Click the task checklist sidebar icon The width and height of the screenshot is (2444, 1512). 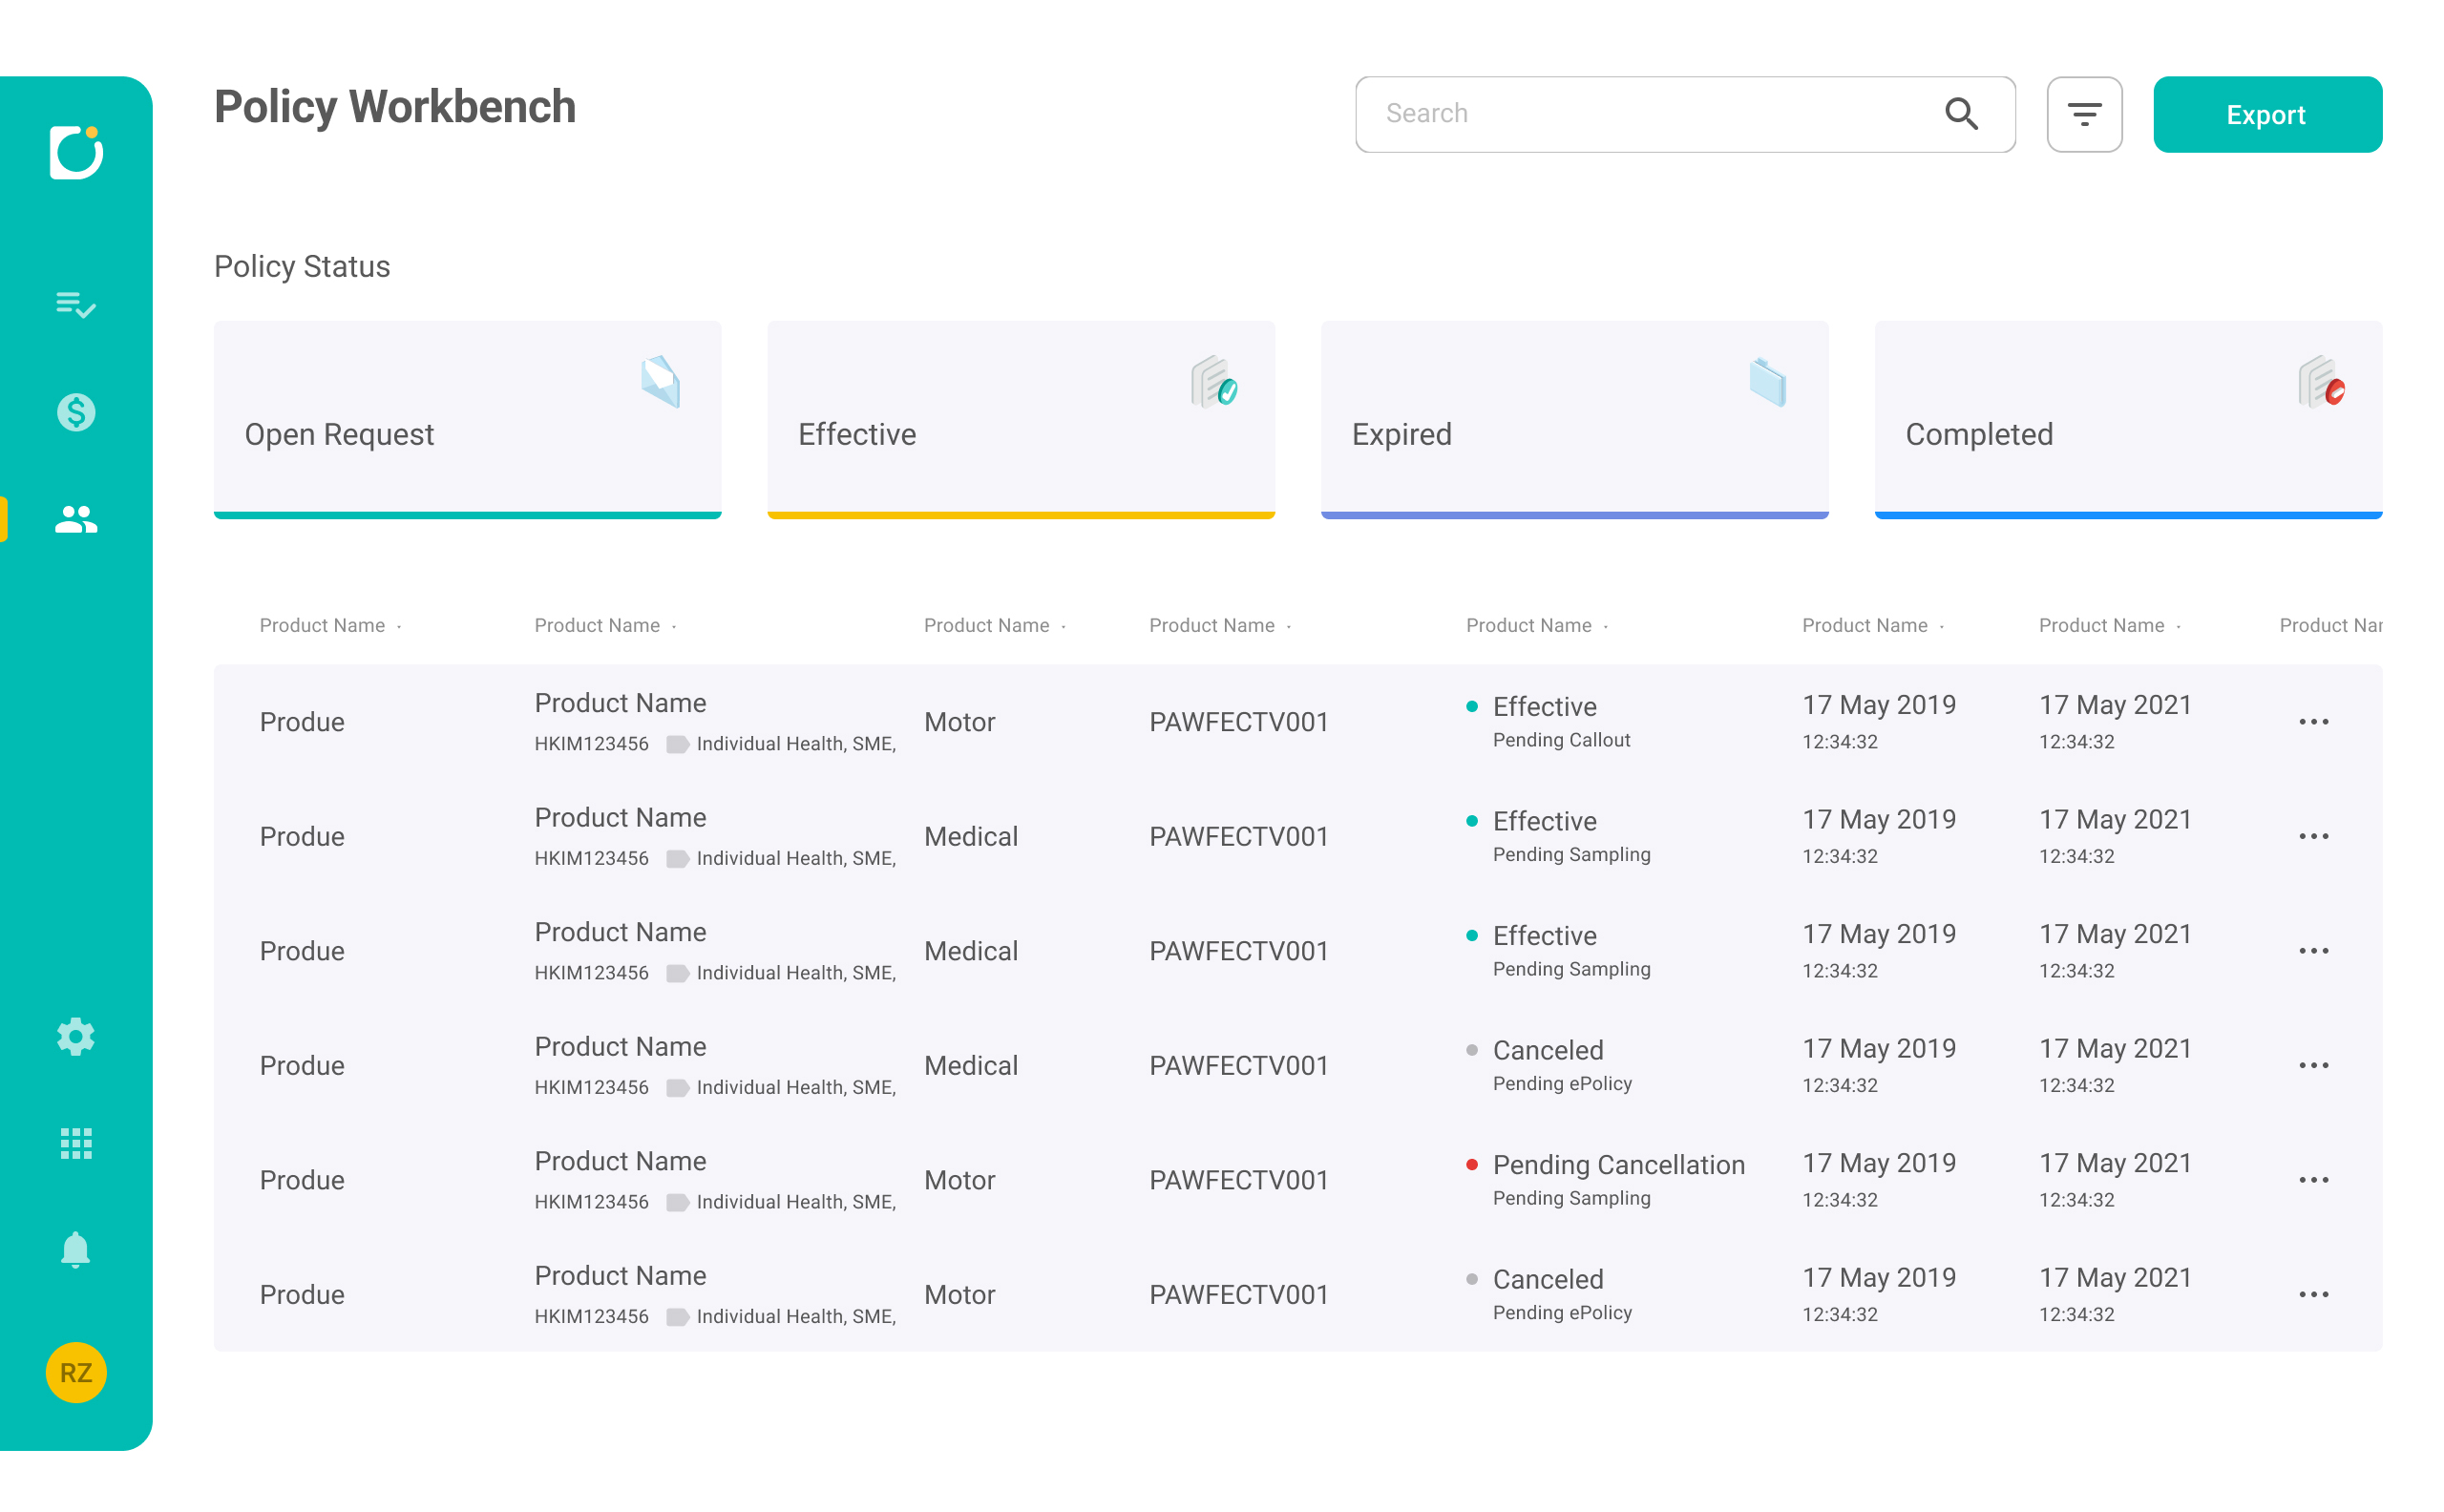tap(76, 304)
